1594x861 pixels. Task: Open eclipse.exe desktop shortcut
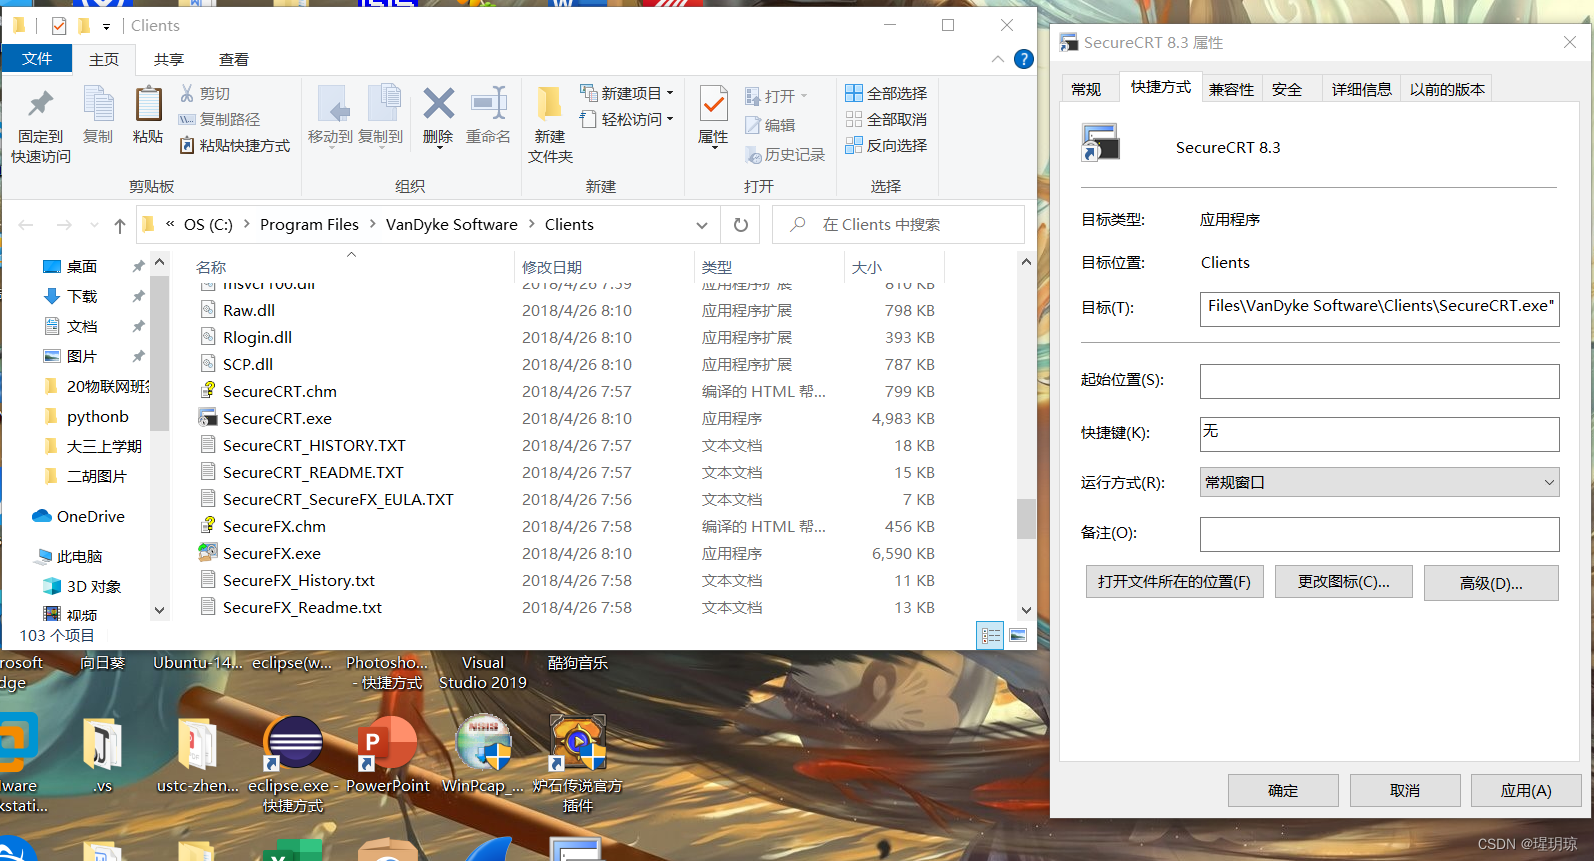tap(293, 764)
